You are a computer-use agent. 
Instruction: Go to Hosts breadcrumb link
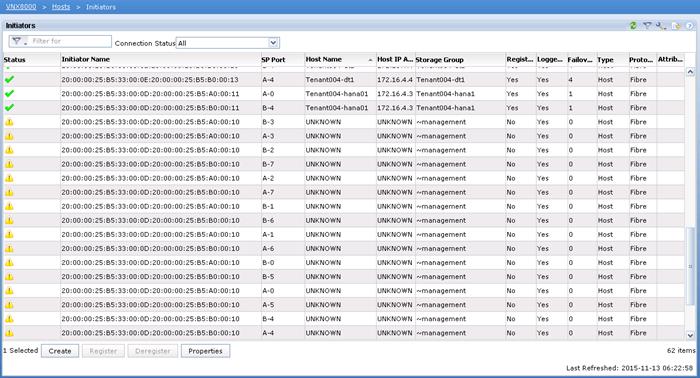coord(61,7)
